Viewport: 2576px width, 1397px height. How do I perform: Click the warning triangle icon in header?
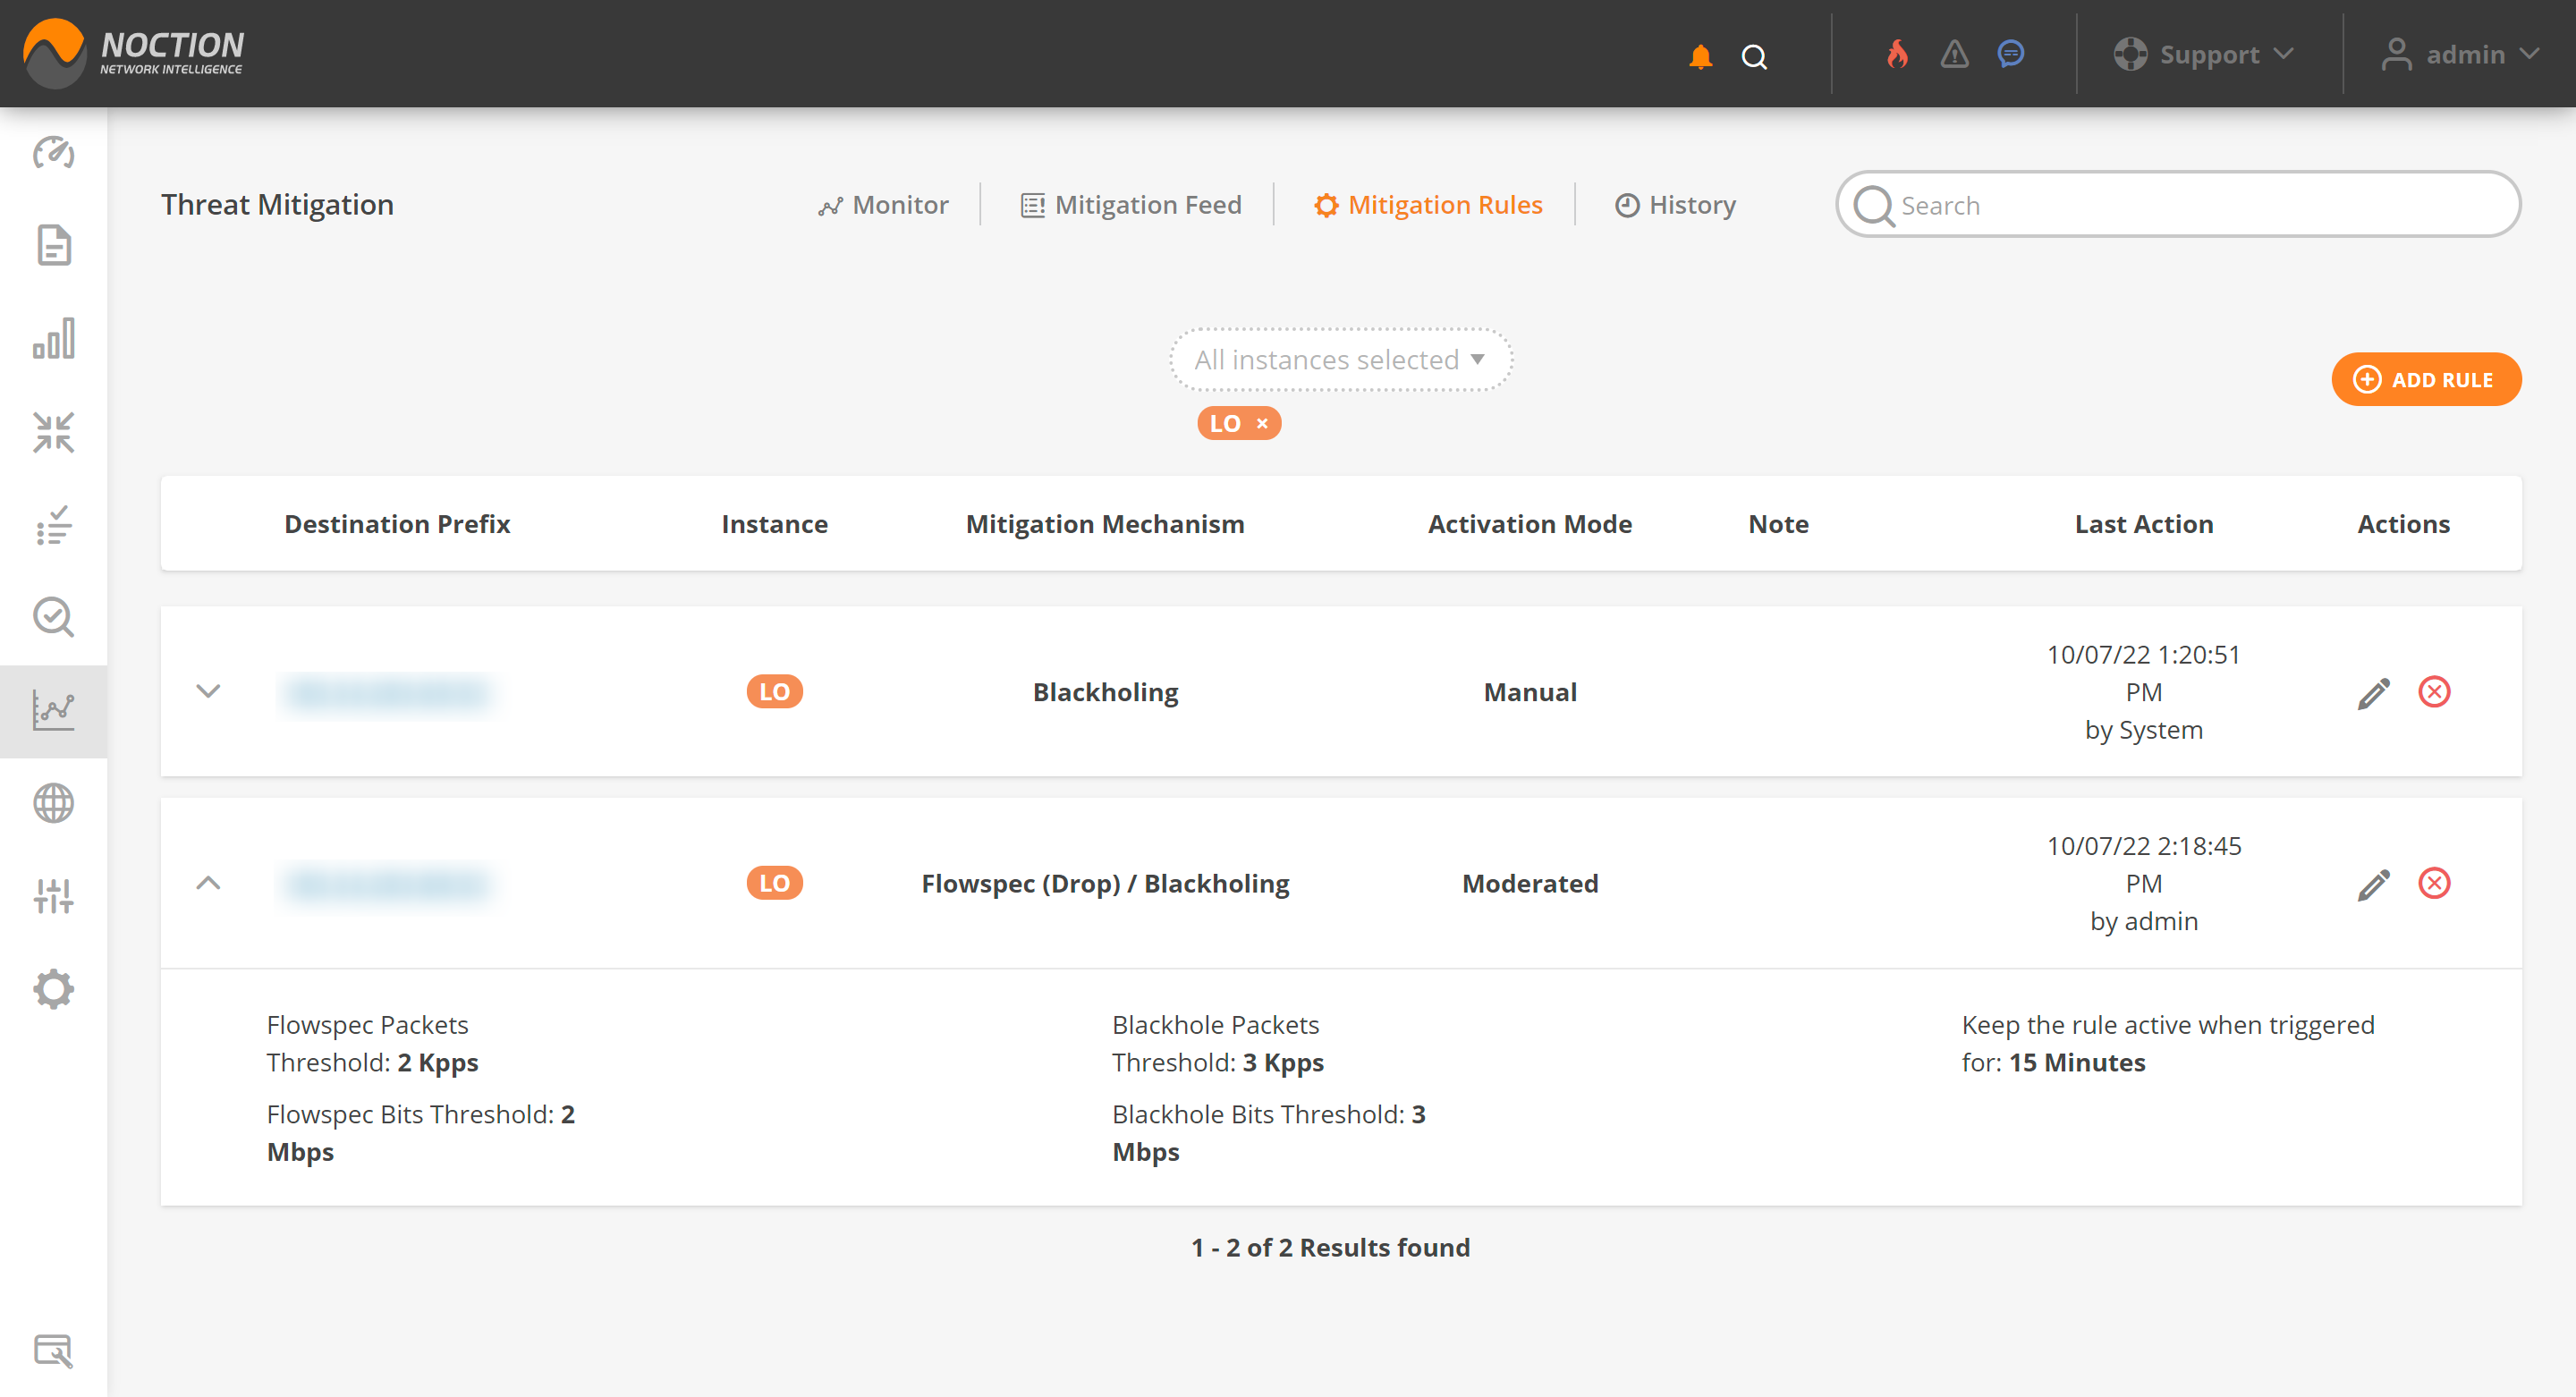tap(1954, 54)
